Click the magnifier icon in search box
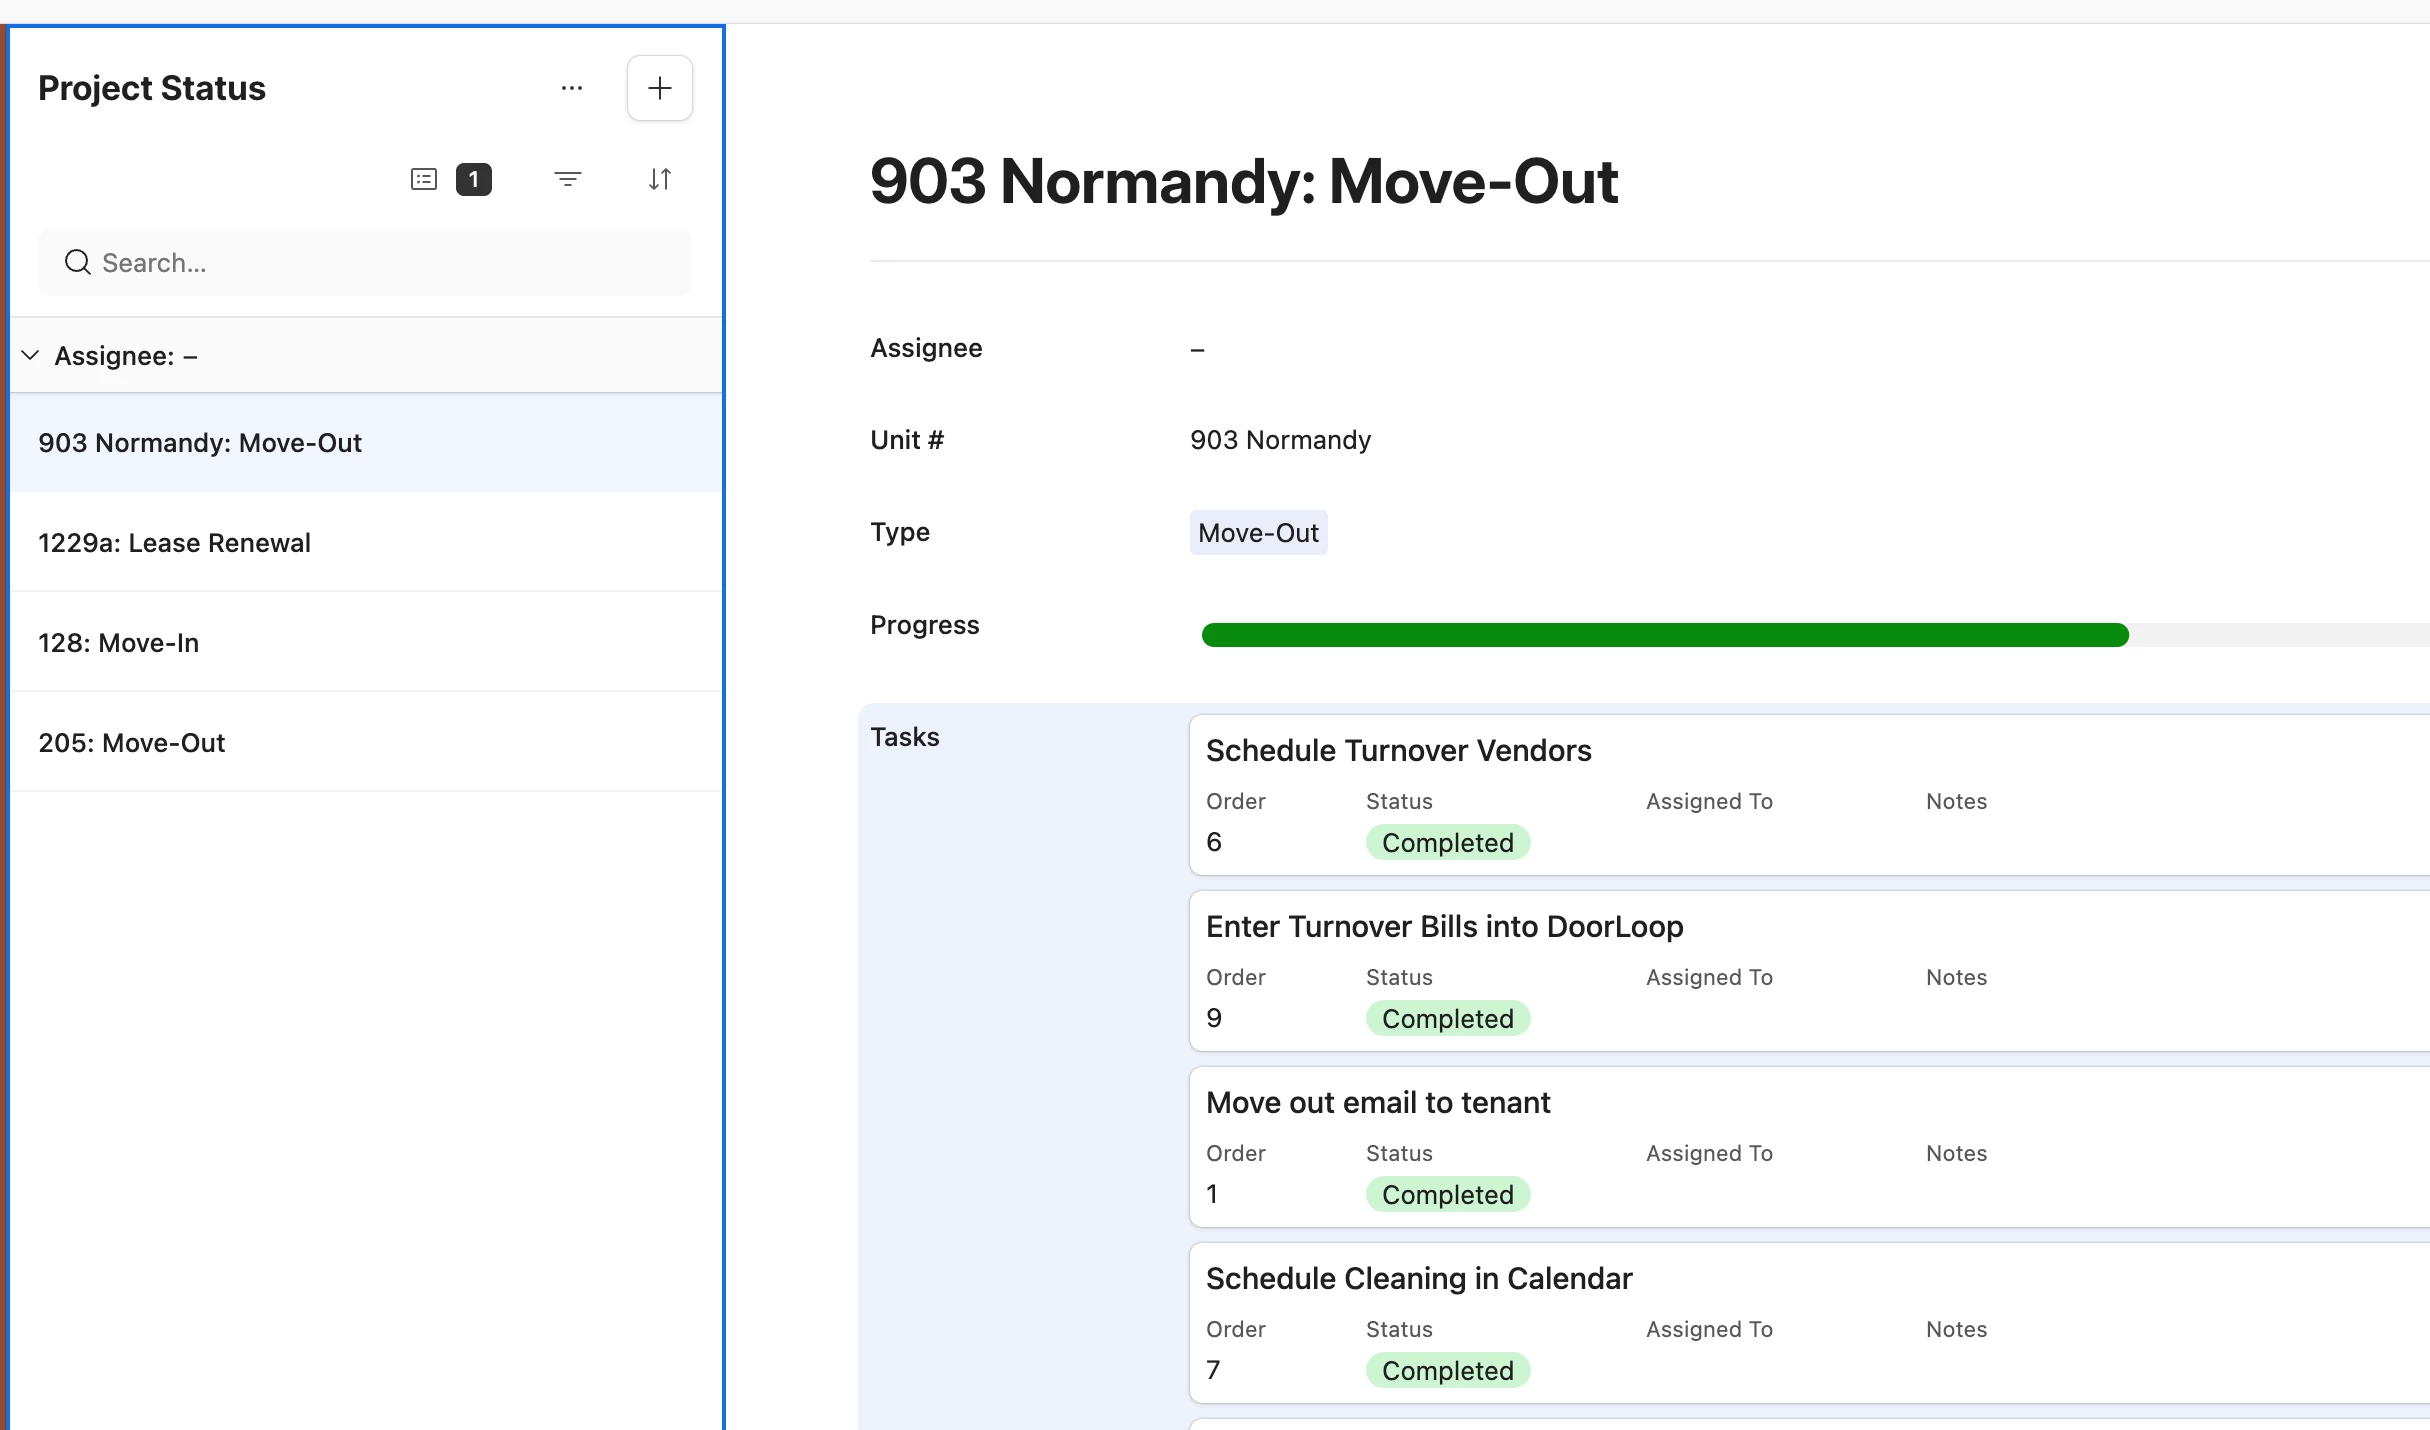This screenshot has height=1430, width=2430. [x=77, y=262]
